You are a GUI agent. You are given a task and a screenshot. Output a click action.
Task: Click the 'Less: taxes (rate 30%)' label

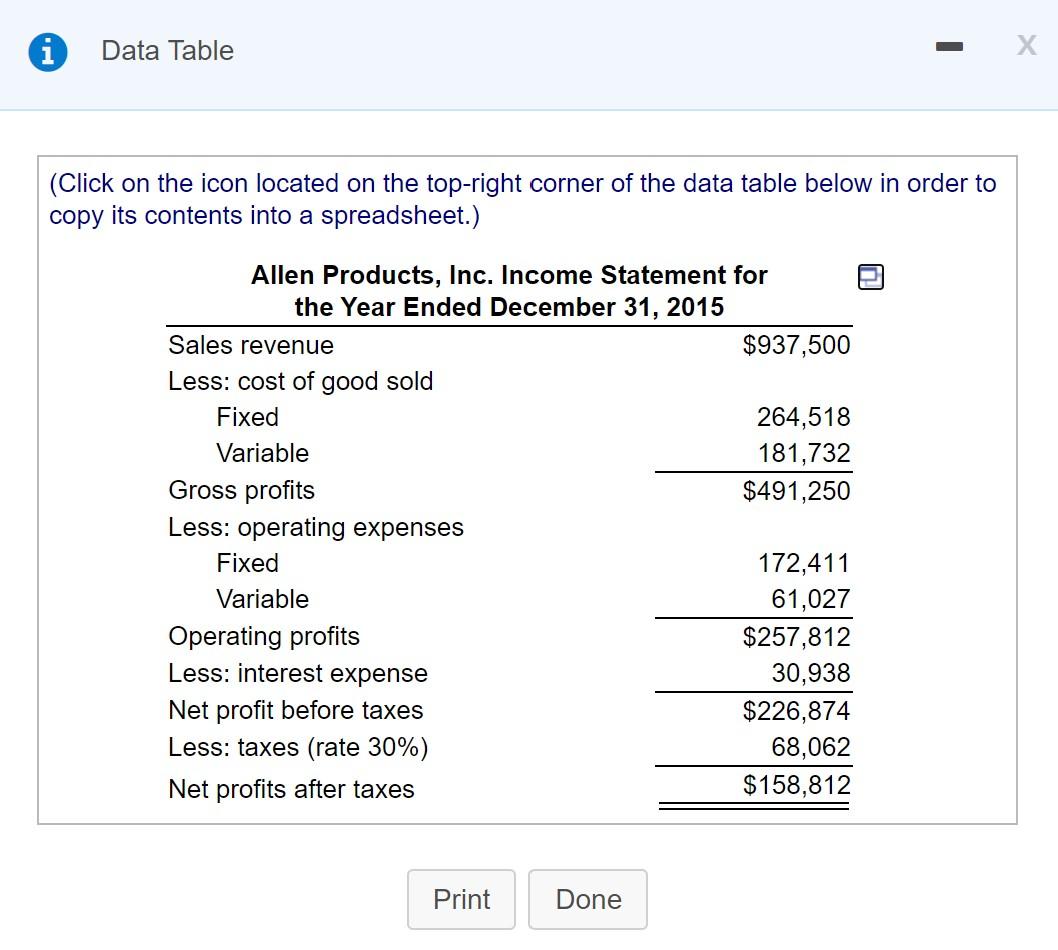(298, 747)
